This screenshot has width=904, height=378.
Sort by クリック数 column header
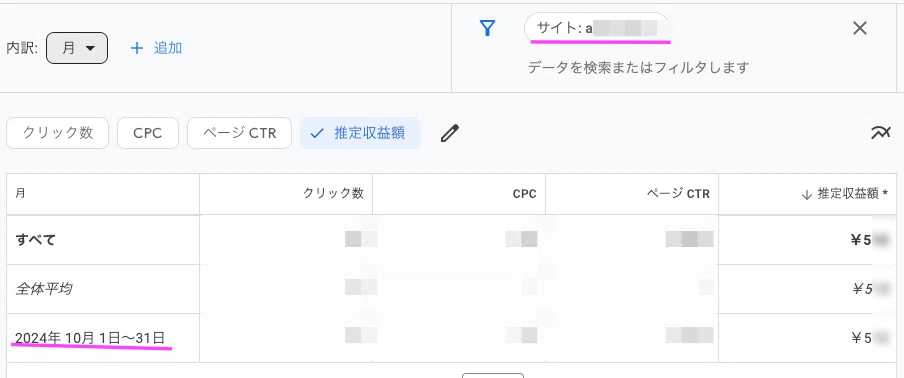(x=334, y=194)
